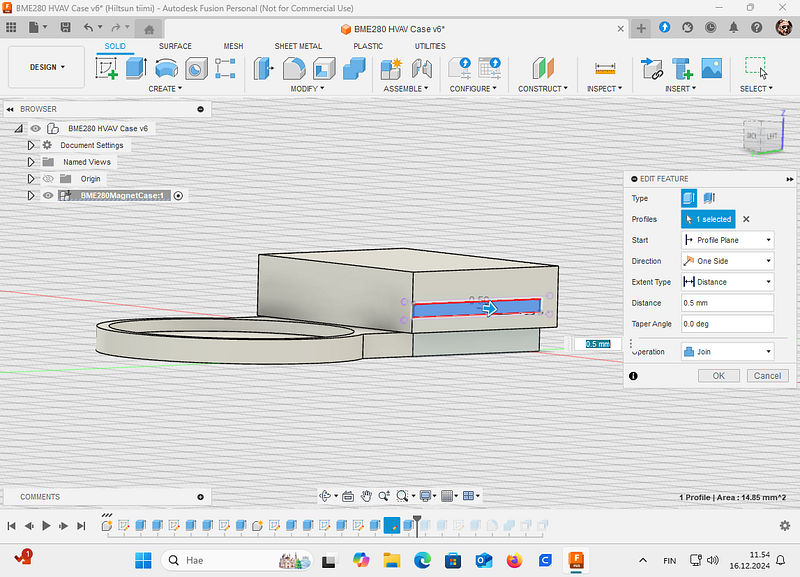This screenshot has height=577, width=800.
Task: Choose the Extrude type option
Action: [x=689, y=198]
